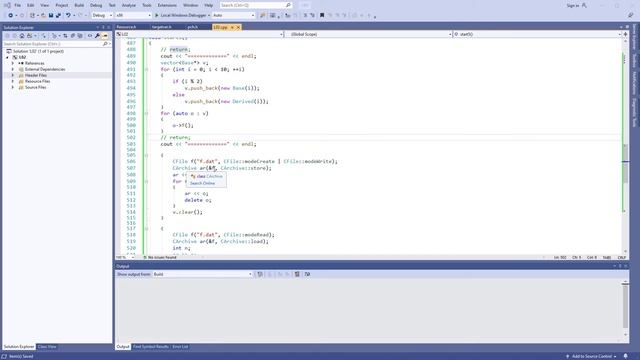This screenshot has width=640, height=360.
Task: Expand the External Dependencies node
Action: tap(13, 69)
